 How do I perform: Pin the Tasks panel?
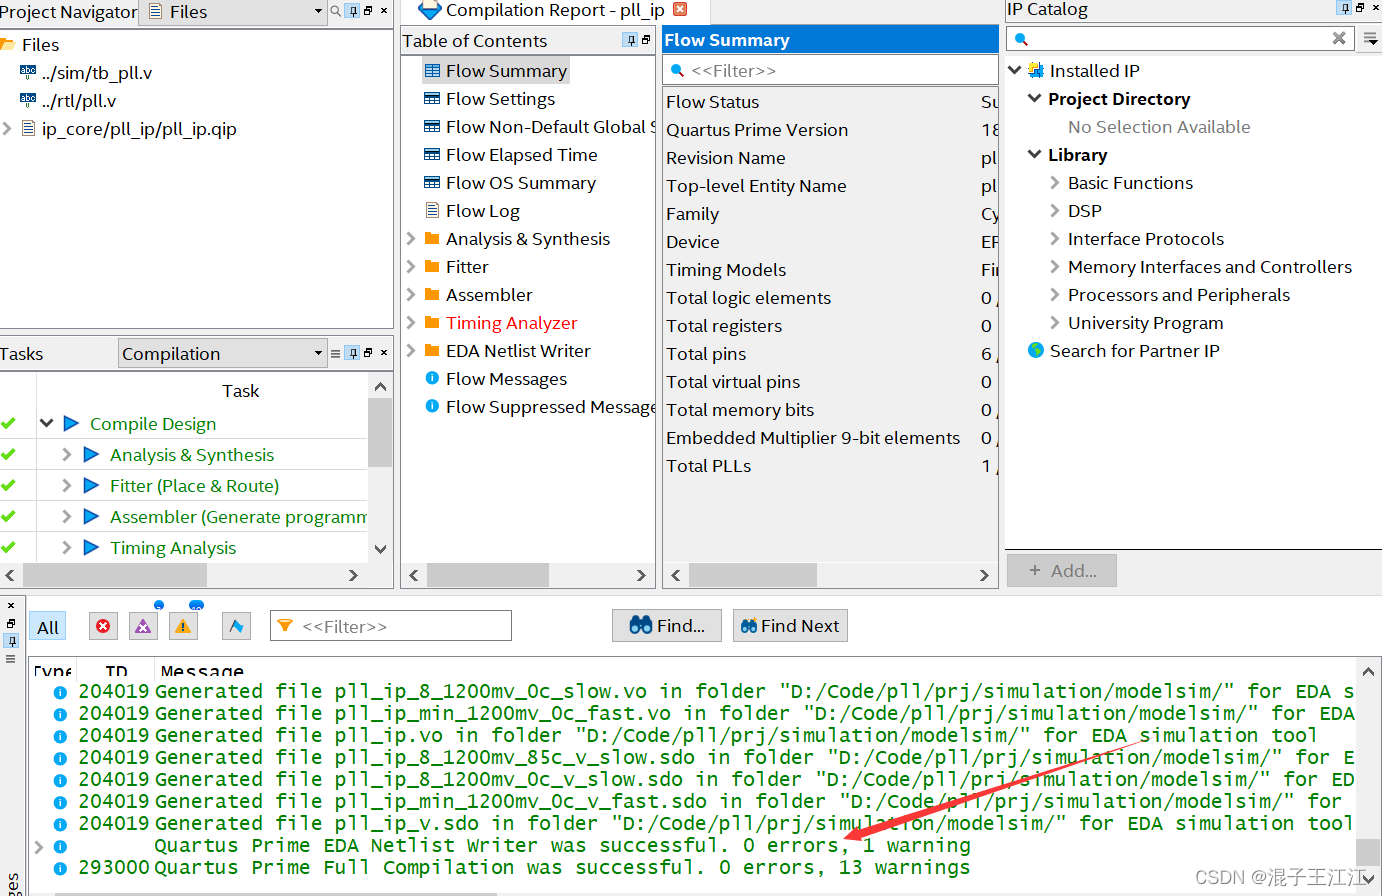click(353, 353)
